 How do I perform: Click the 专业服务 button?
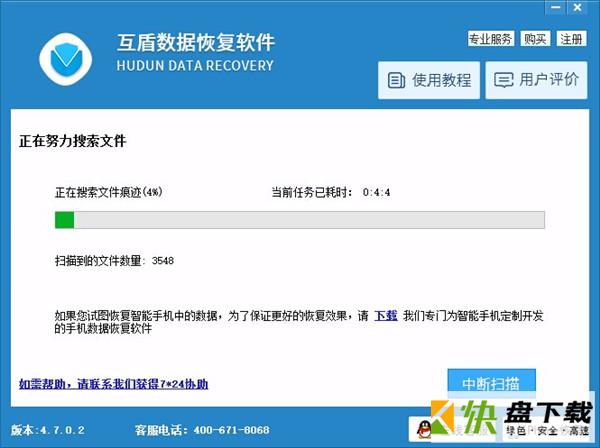coord(491,39)
